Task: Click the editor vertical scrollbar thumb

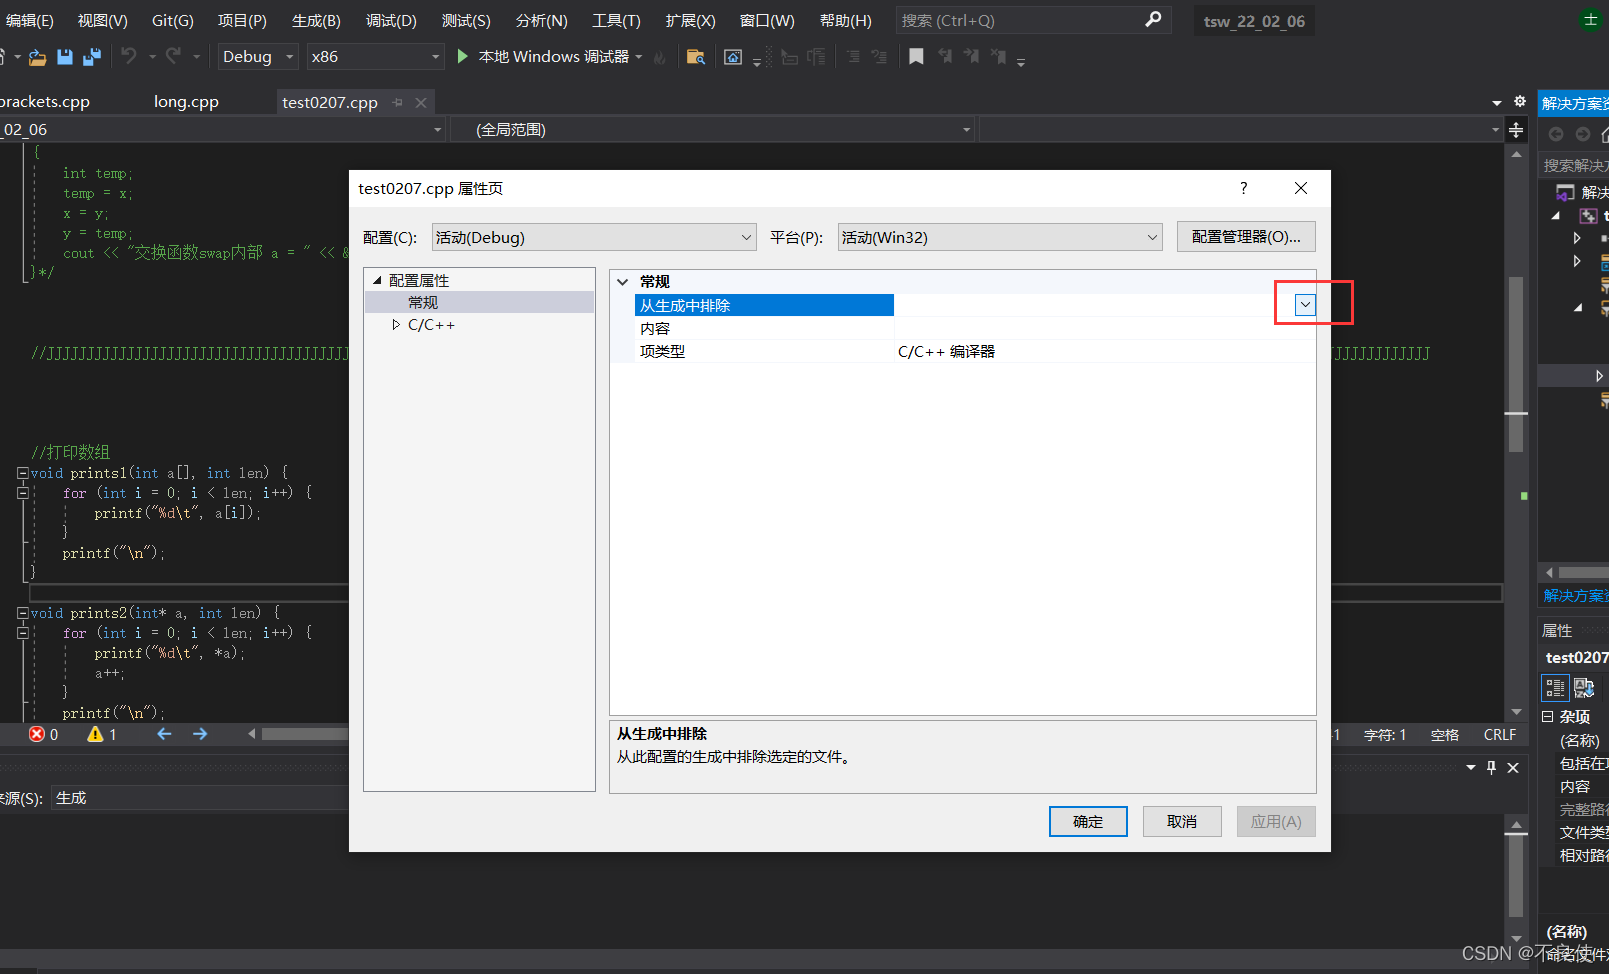Action: (1516, 364)
